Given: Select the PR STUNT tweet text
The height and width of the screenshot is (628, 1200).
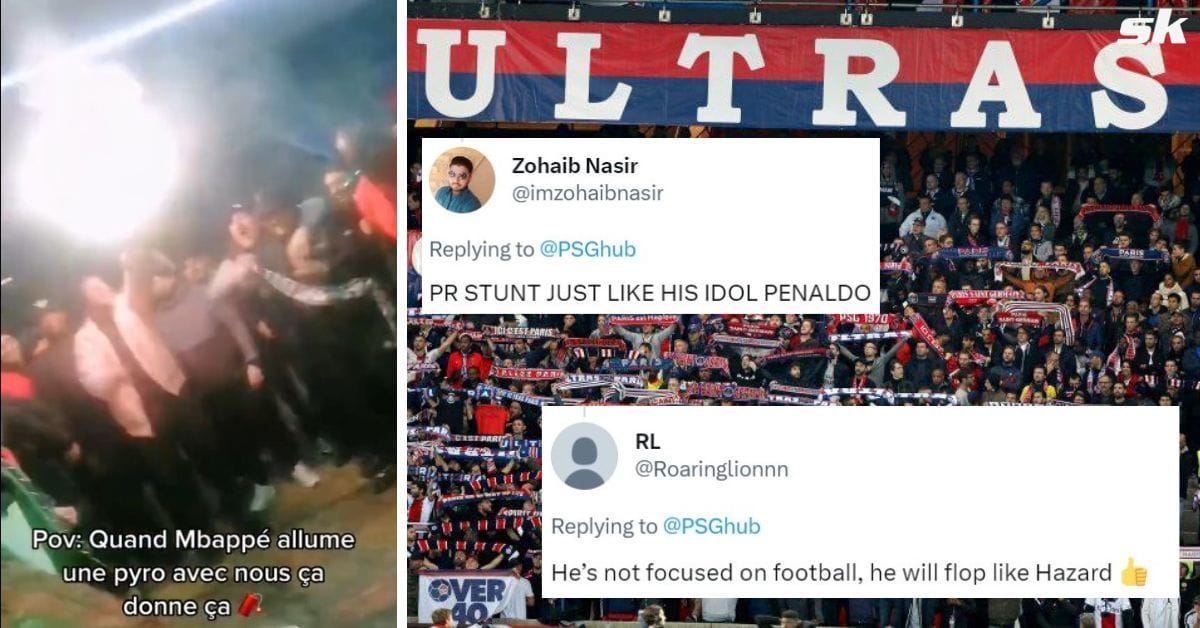Looking at the screenshot, I should (x=645, y=296).
